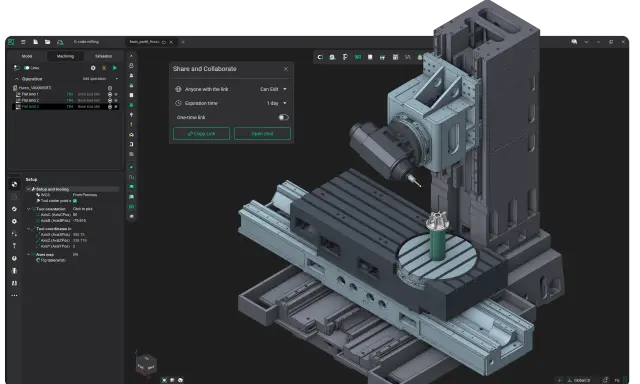The height and width of the screenshot is (384, 640).
Task: Collapse the vertical toolbar with its top arrow
Action: tap(131, 56)
